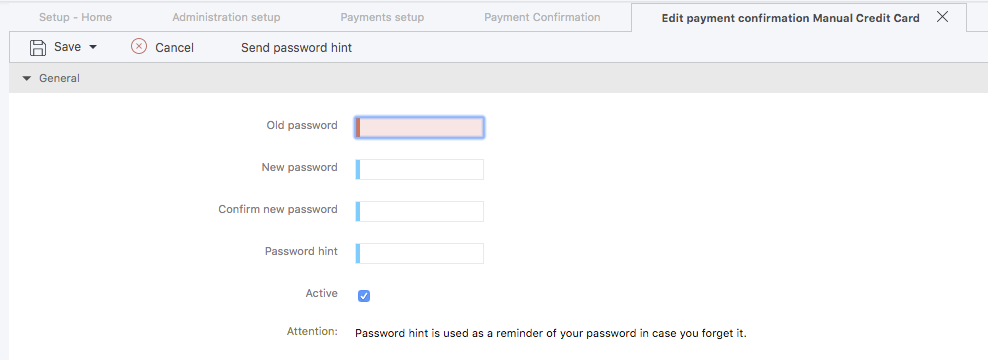988x360 pixels.
Task: Open the Save dropdown arrow
Action: [x=93, y=47]
